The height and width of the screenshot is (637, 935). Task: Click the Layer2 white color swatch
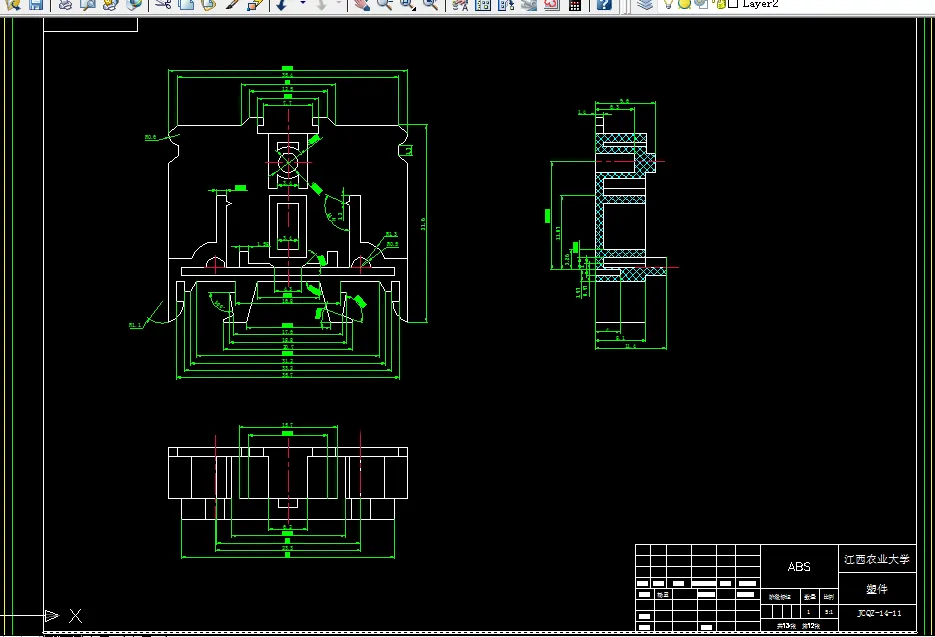coord(733,4)
